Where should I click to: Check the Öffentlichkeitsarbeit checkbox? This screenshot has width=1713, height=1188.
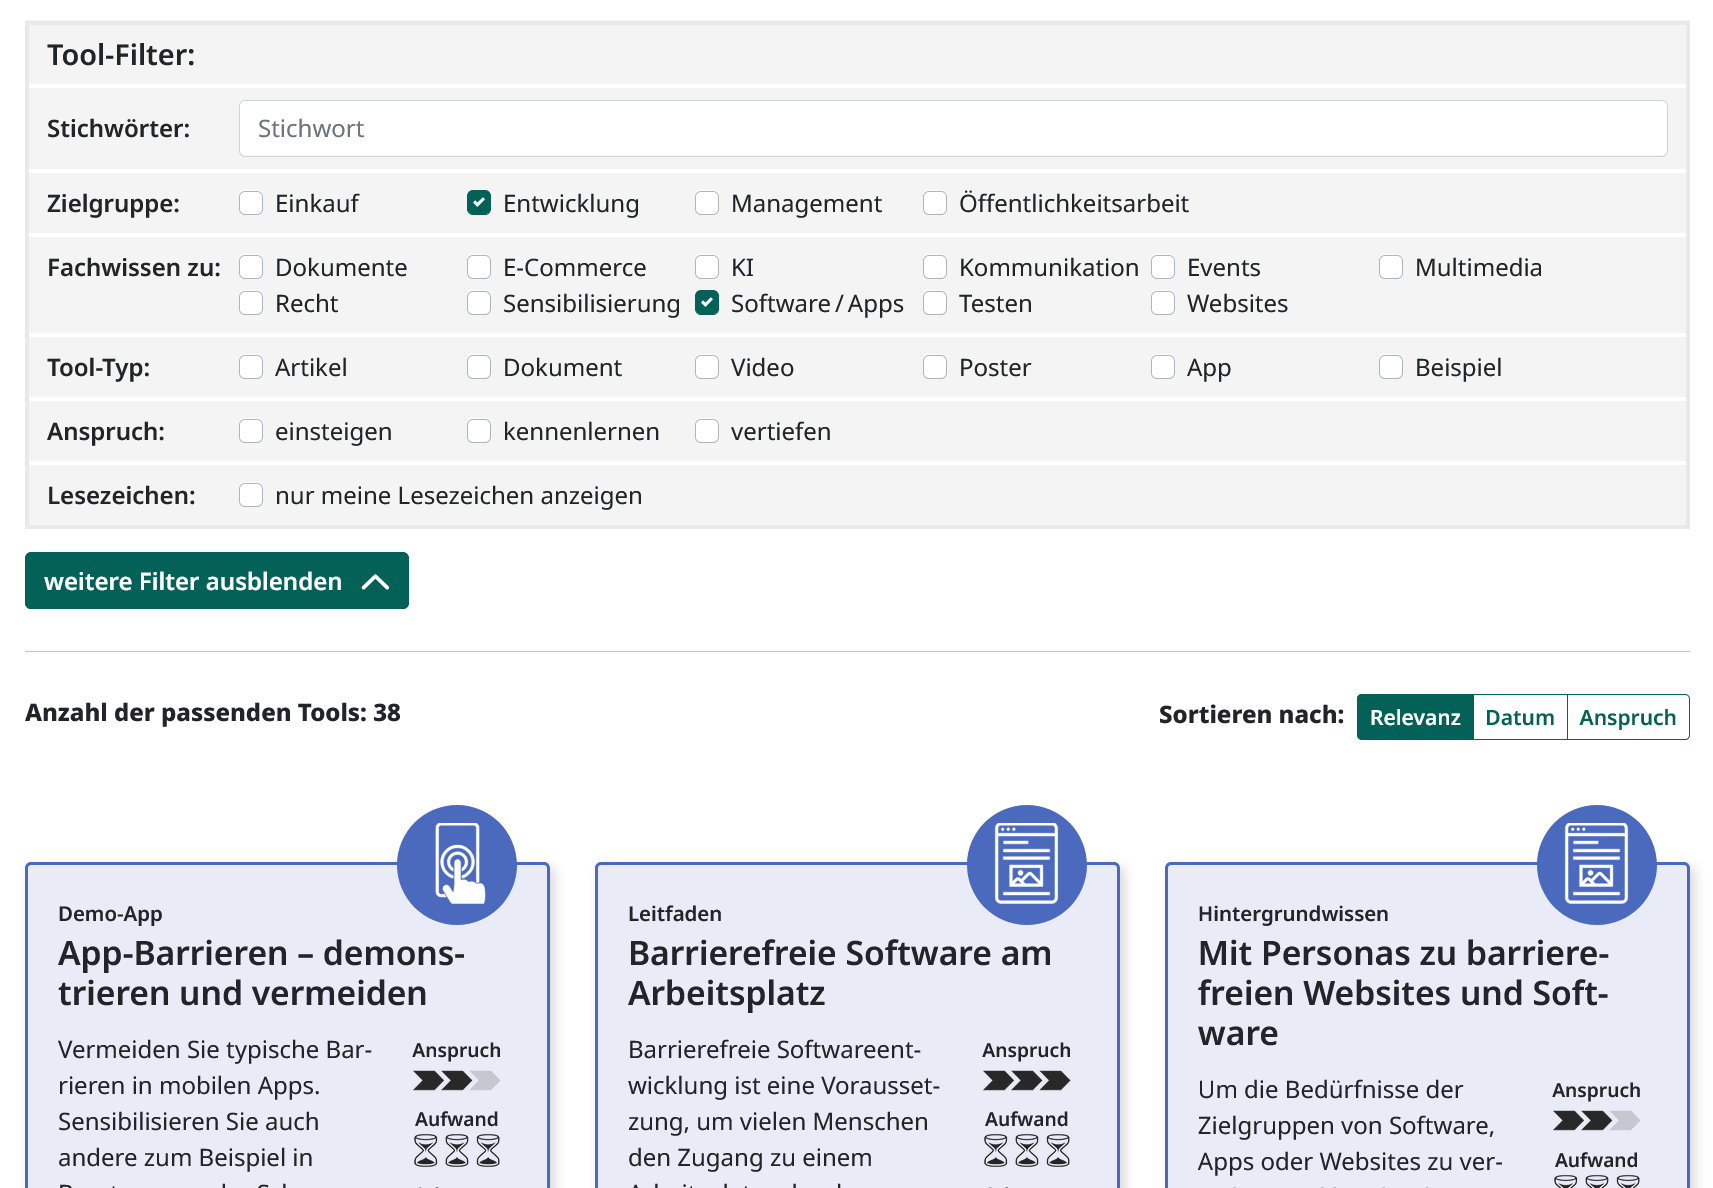[935, 203]
